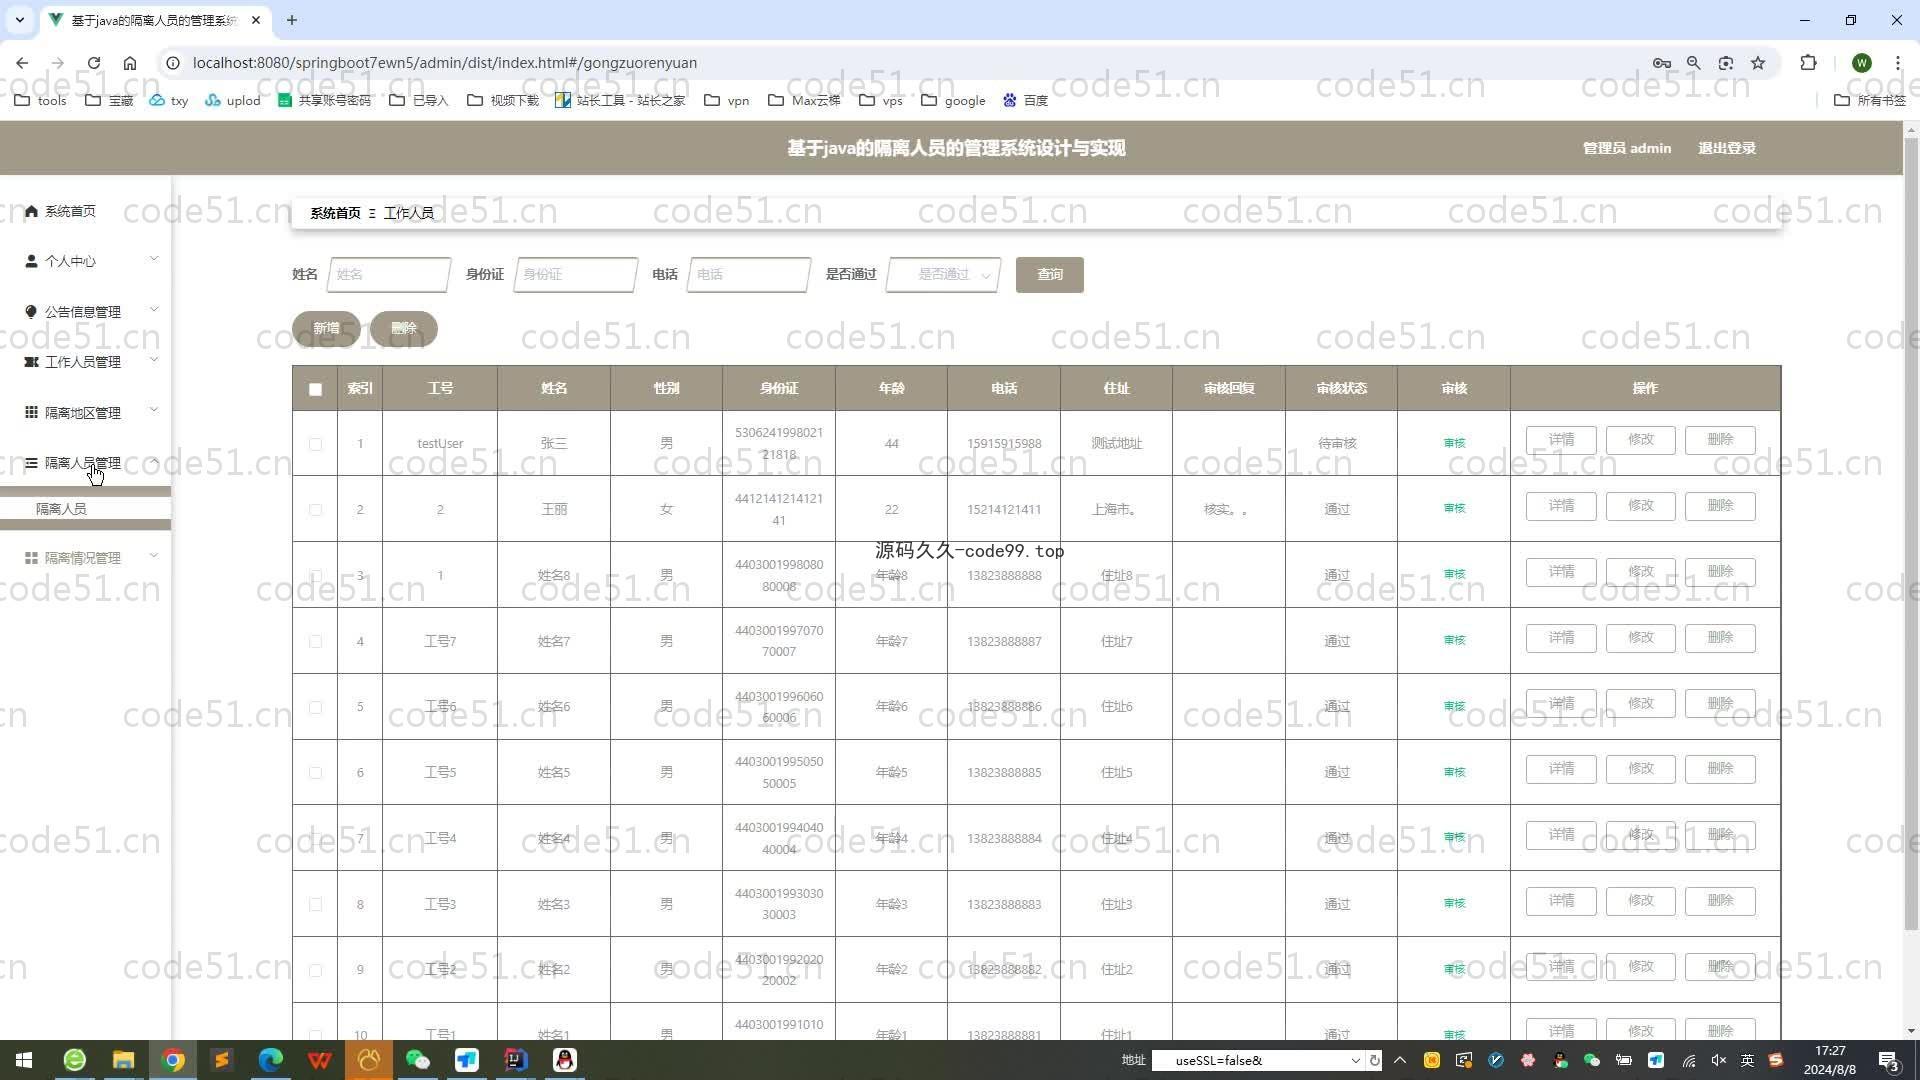Click the browser back arrow
The height and width of the screenshot is (1080, 1920).
coord(22,62)
